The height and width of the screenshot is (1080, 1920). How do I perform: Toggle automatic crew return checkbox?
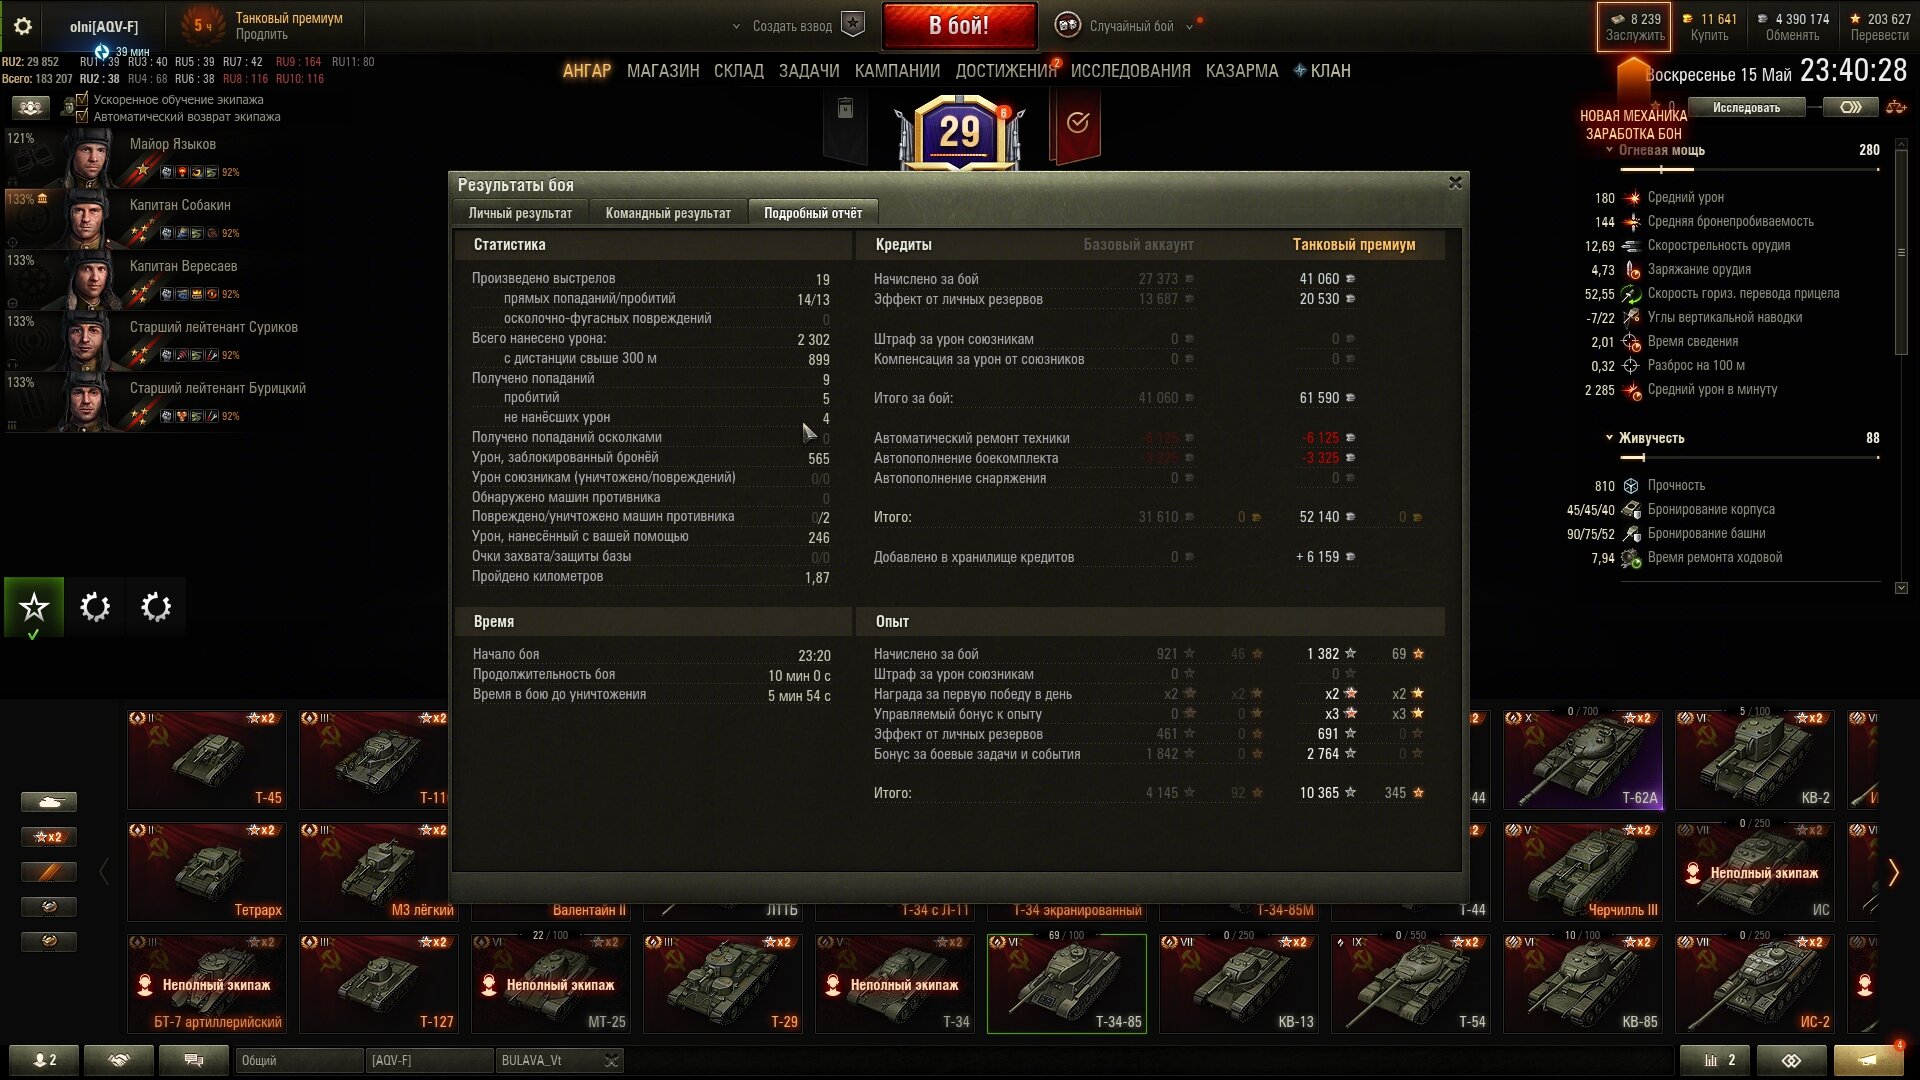[82, 117]
